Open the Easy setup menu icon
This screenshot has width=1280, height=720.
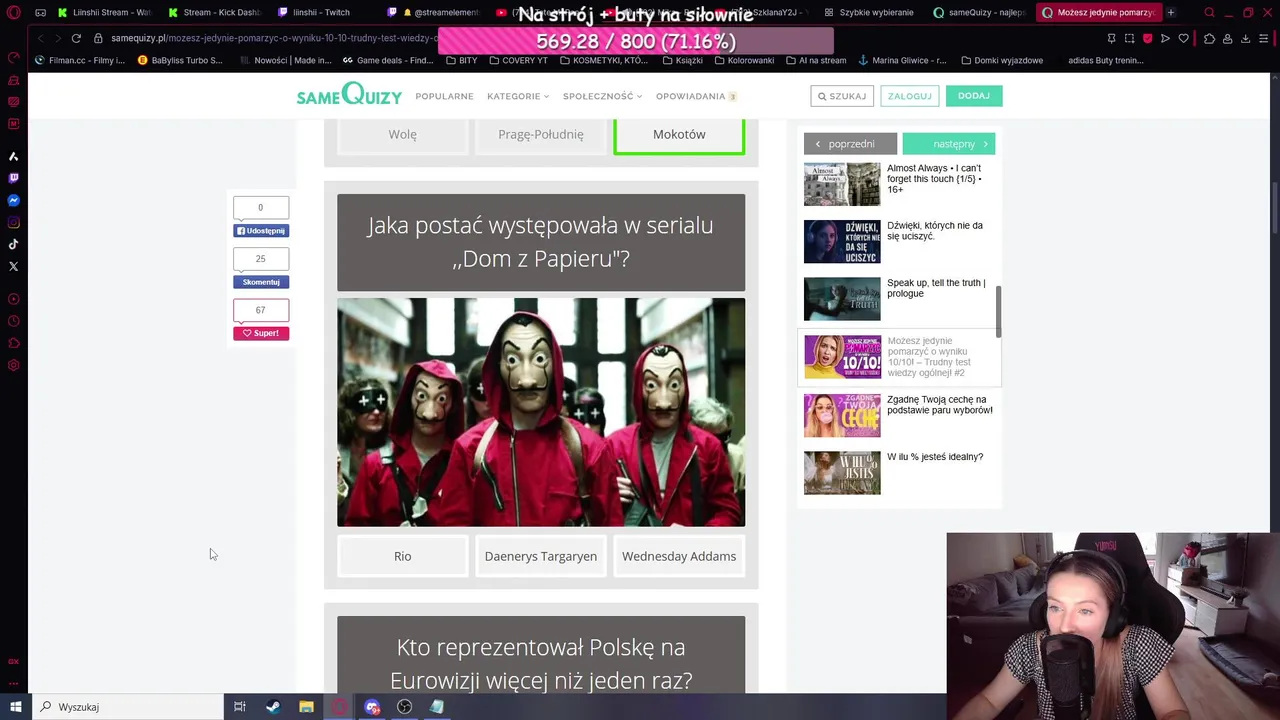(x=1264, y=38)
